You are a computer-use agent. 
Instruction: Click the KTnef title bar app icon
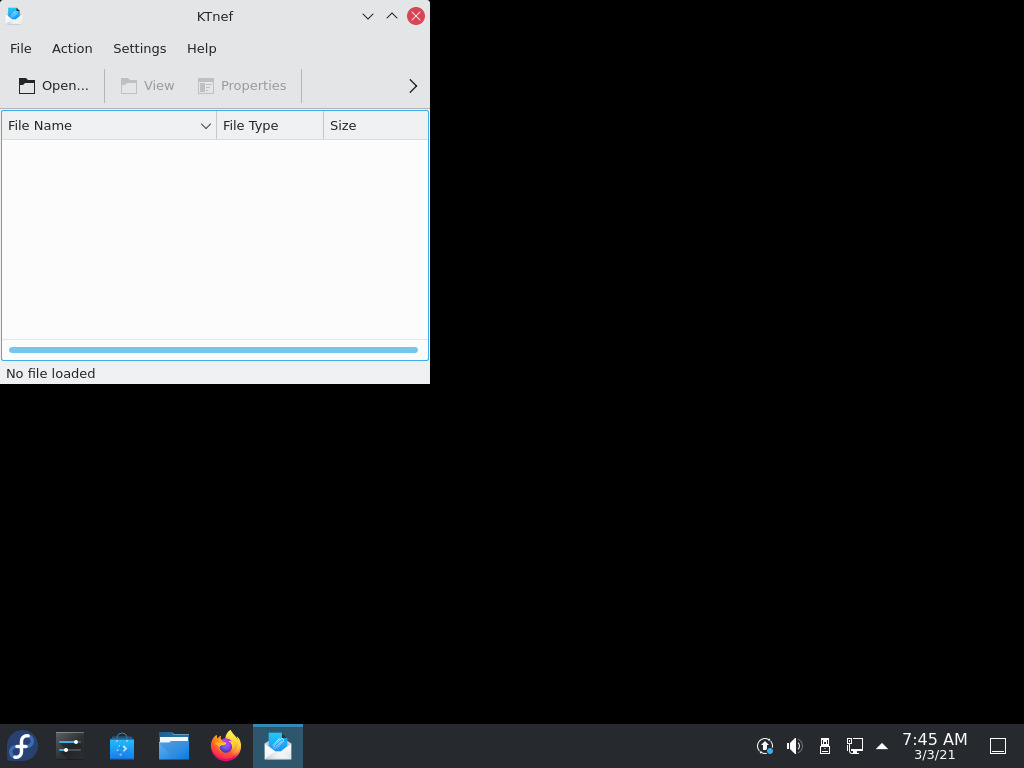pos(14,16)
